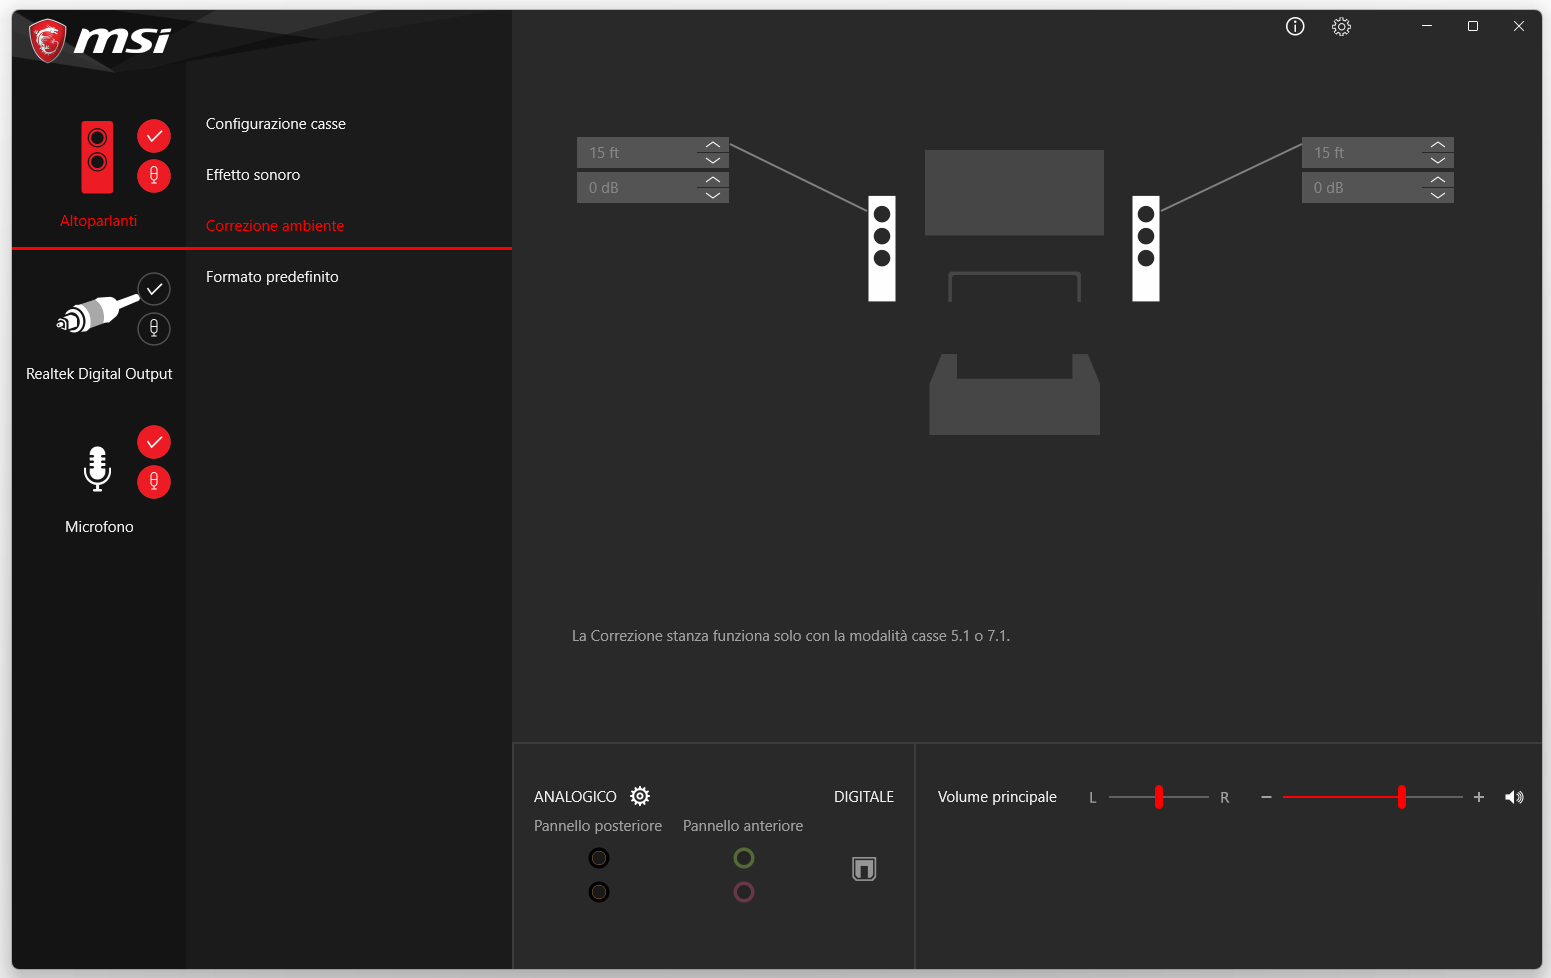Click the Volume principale label

[x=997, y=797]
